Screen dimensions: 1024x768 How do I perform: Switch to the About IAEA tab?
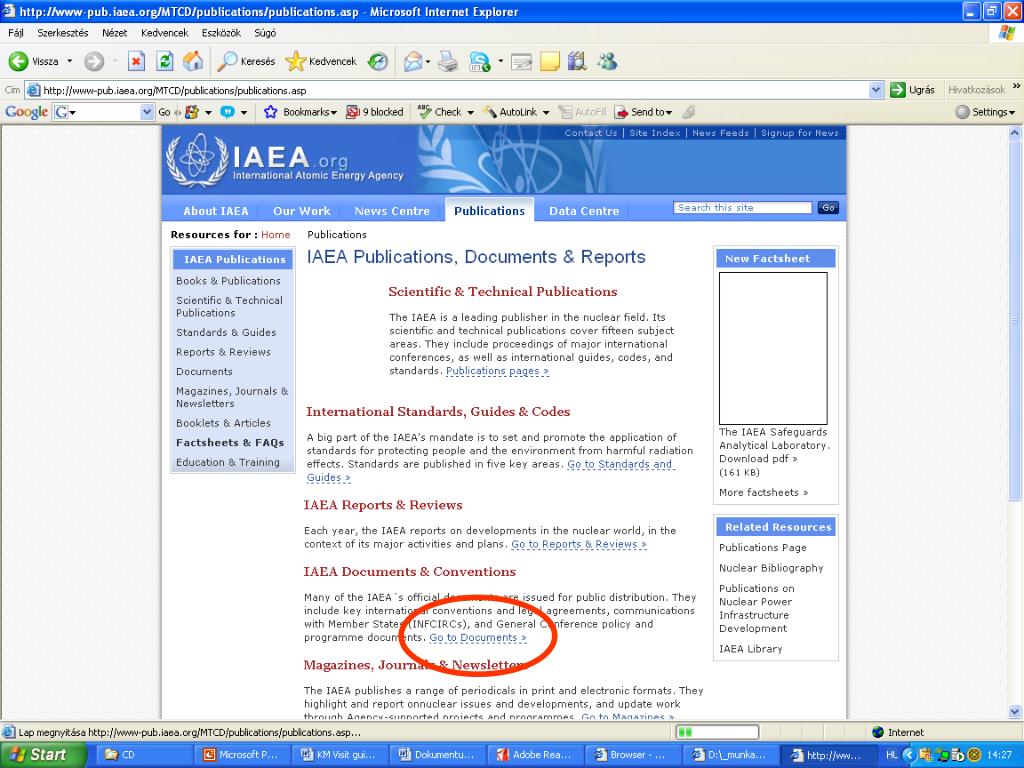[x=216, y=211]
